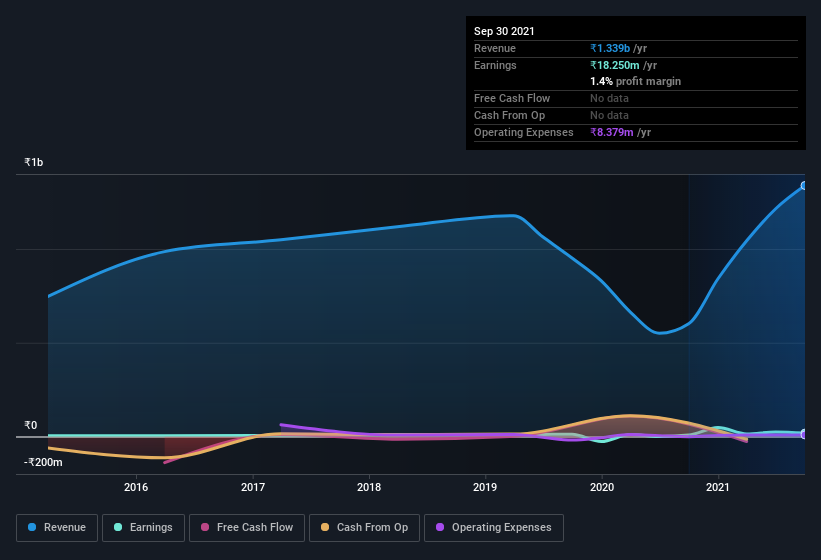This screenshot has width=821, height=560.
Task: Click the 2020 x-axis label
Action: 602,487
